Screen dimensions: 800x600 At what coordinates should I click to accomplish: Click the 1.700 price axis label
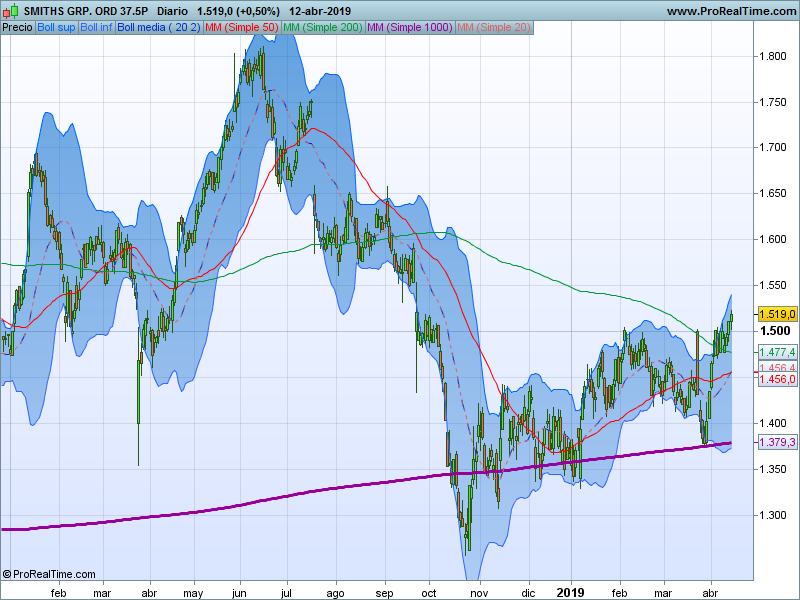[x=773, y=147]
